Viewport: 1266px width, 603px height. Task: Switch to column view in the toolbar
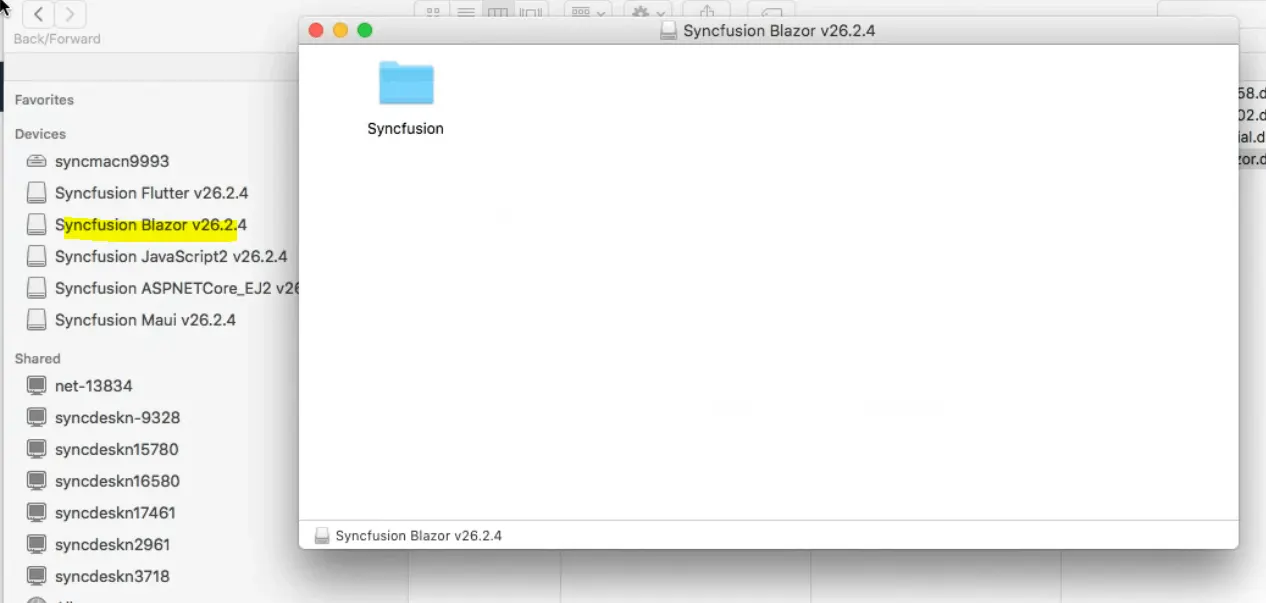click(497, 11)
